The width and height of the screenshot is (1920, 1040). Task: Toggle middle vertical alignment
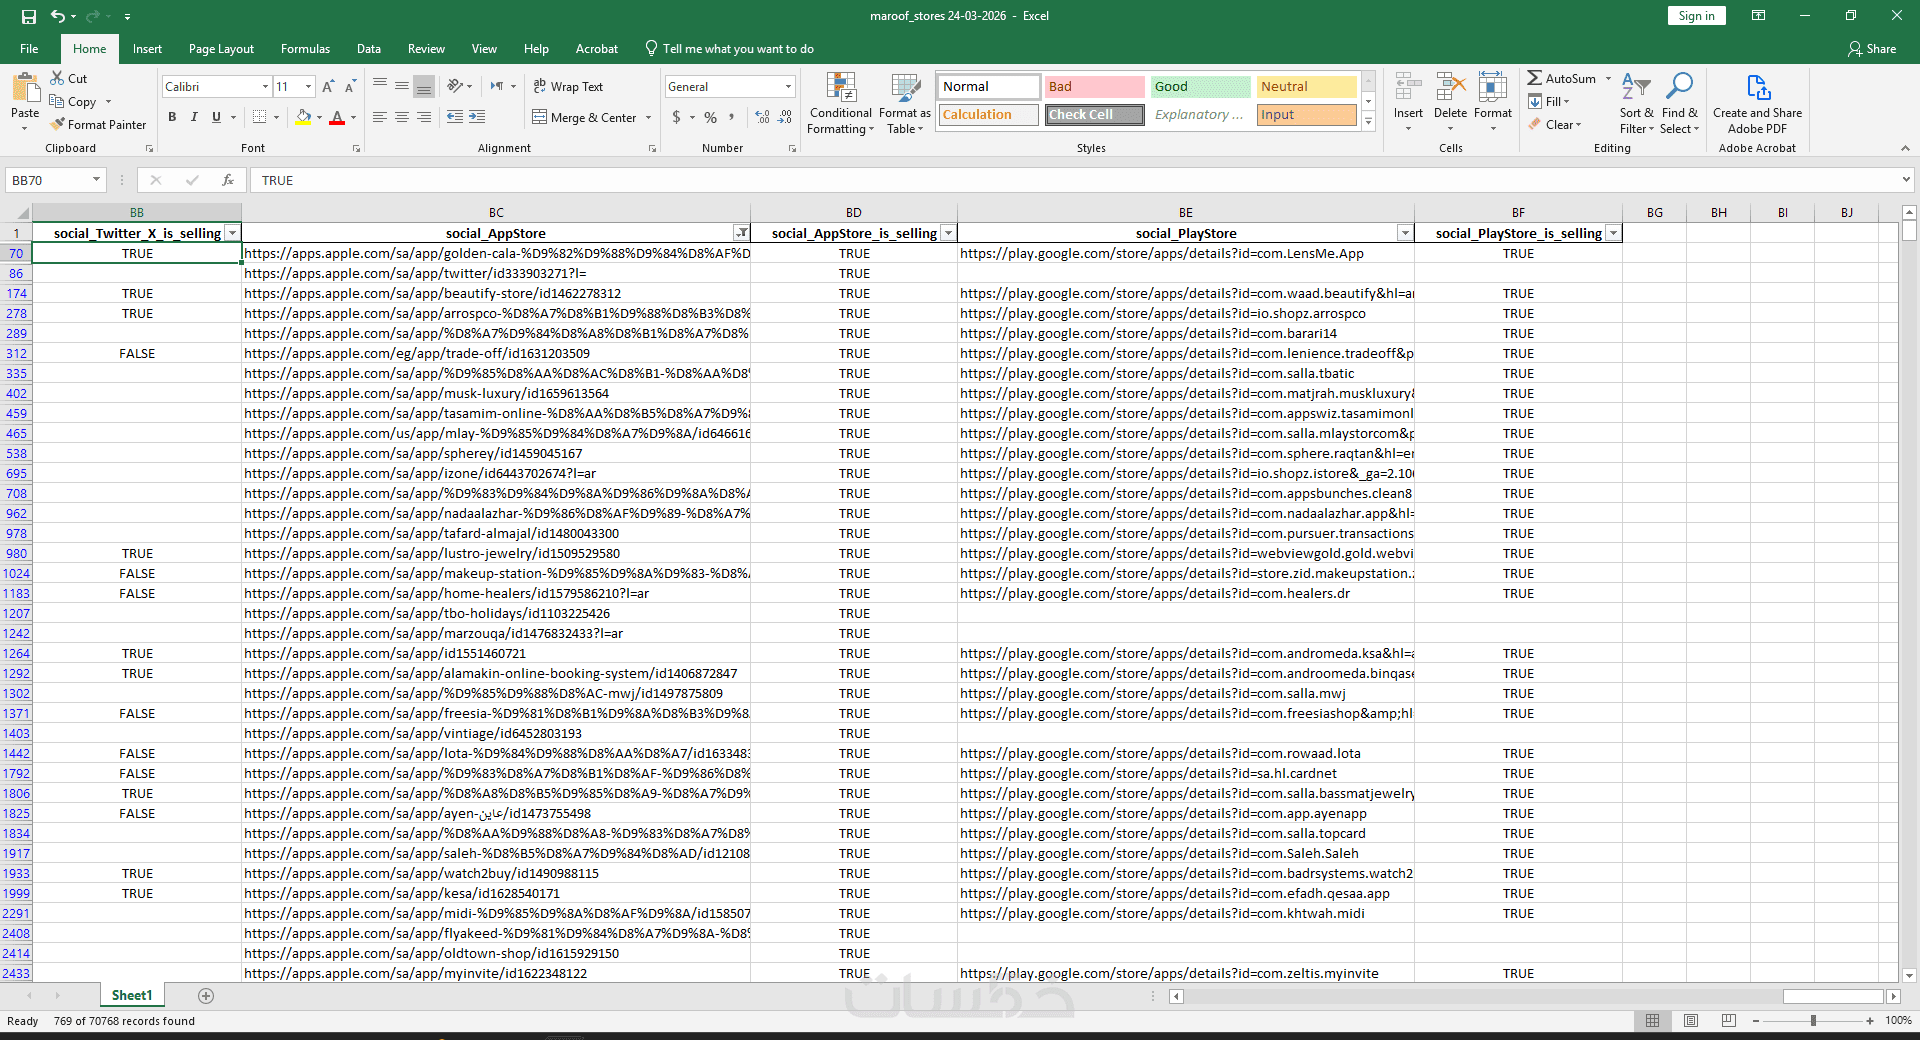pos(402,87)
